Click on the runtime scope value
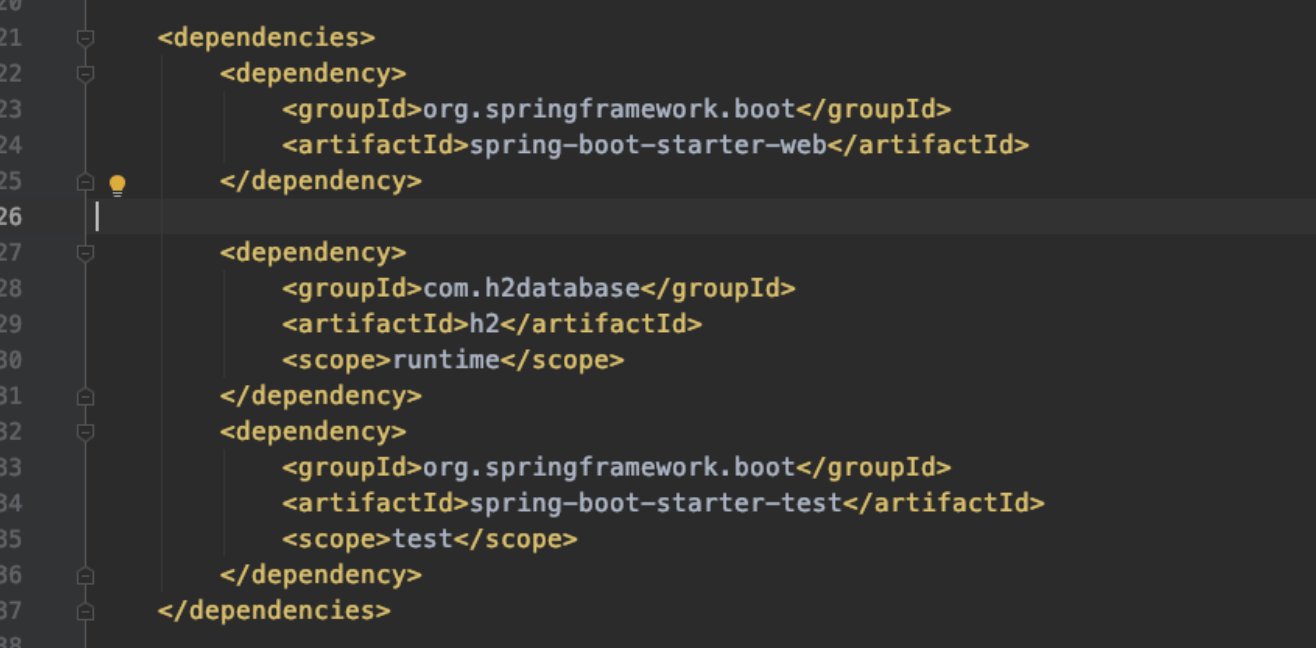This screenshot has height=648, width=1316. (x=445, y=360)
